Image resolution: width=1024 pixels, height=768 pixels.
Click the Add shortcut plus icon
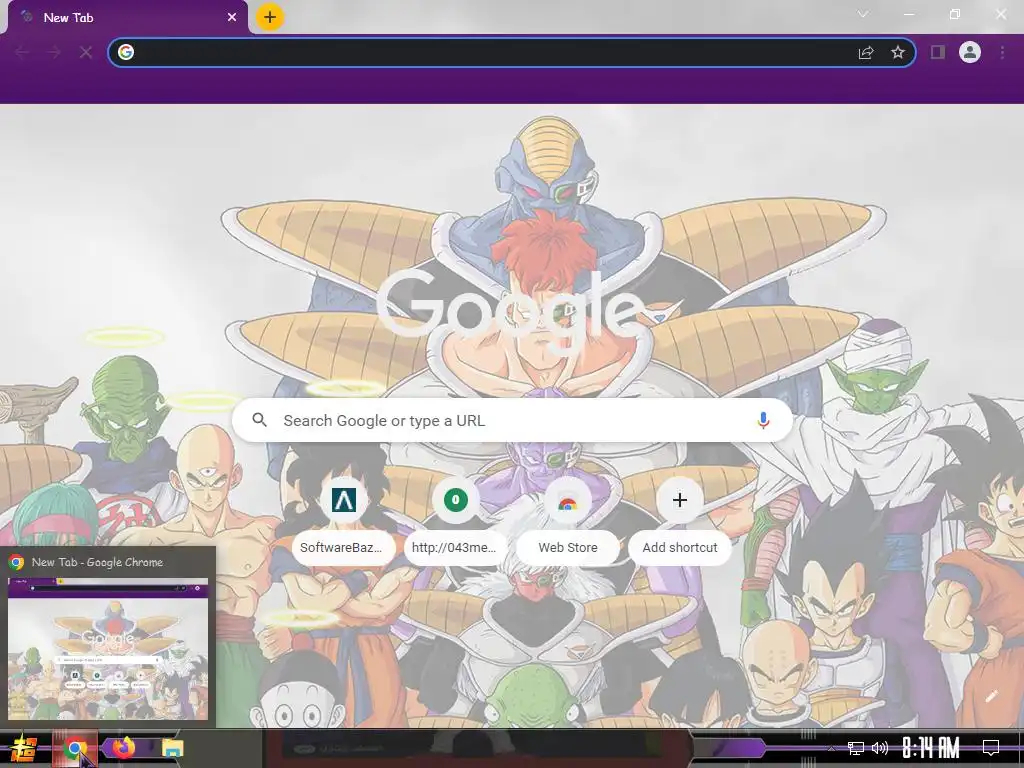pyautogui.click(x=680, y=500)
